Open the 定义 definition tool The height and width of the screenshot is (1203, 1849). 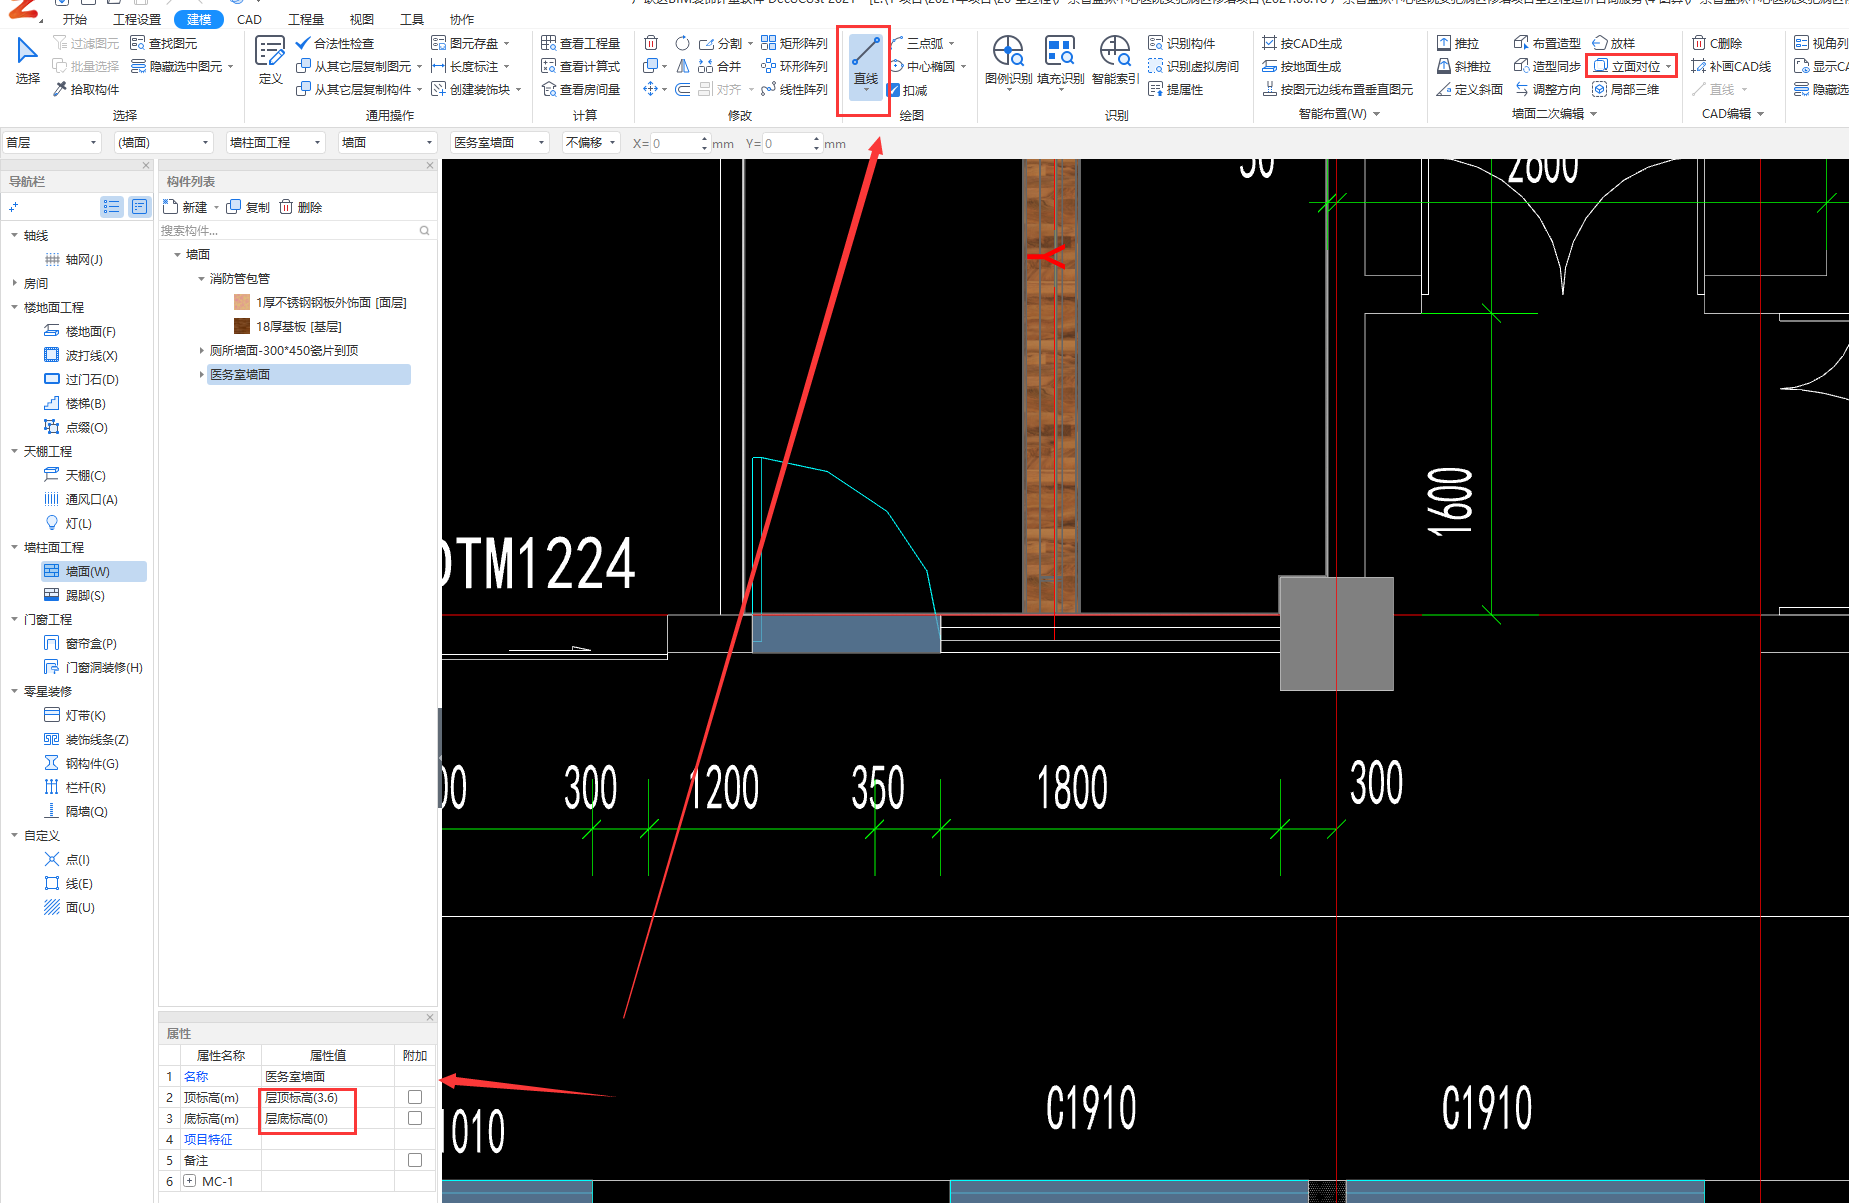pyautogui.click(x=270, y=61)
